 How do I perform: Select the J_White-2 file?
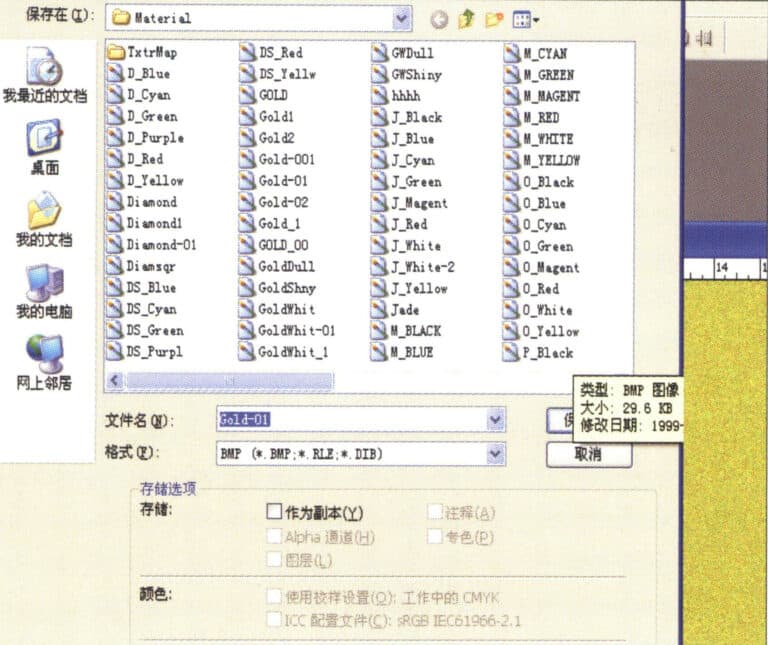(x=413, y=267)
